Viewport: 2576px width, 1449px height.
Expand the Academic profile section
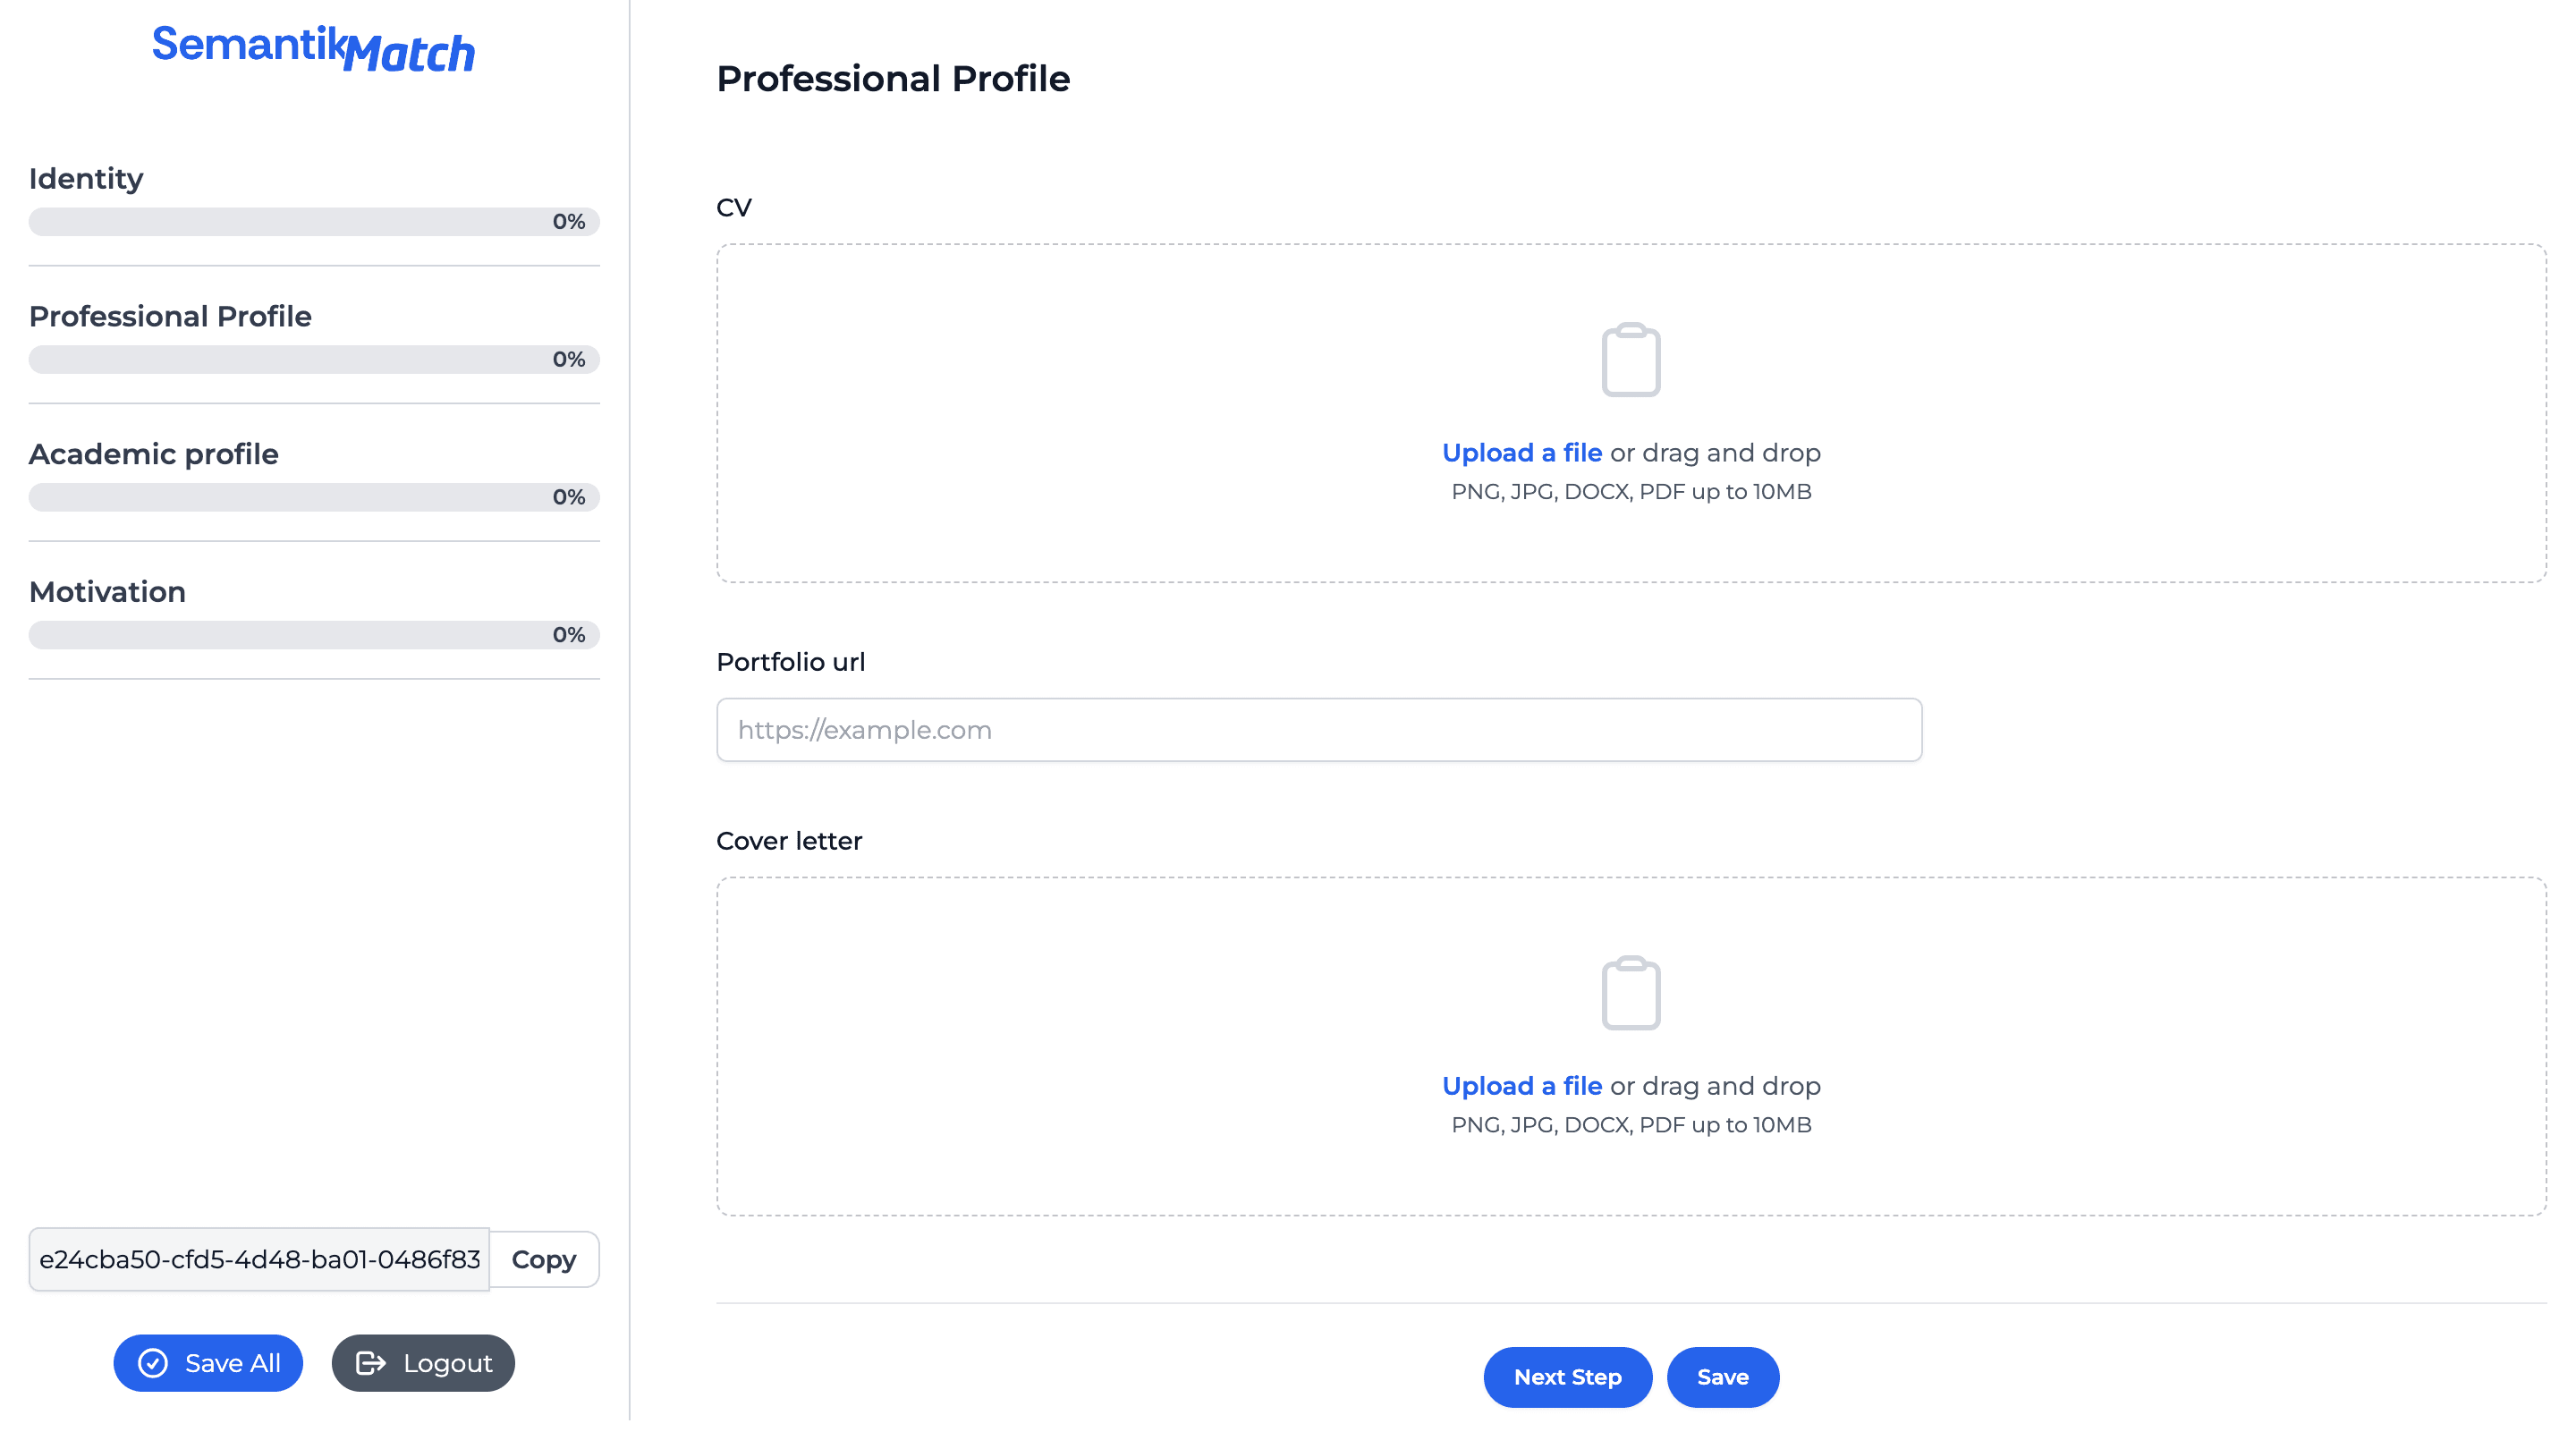pos(152,454)
